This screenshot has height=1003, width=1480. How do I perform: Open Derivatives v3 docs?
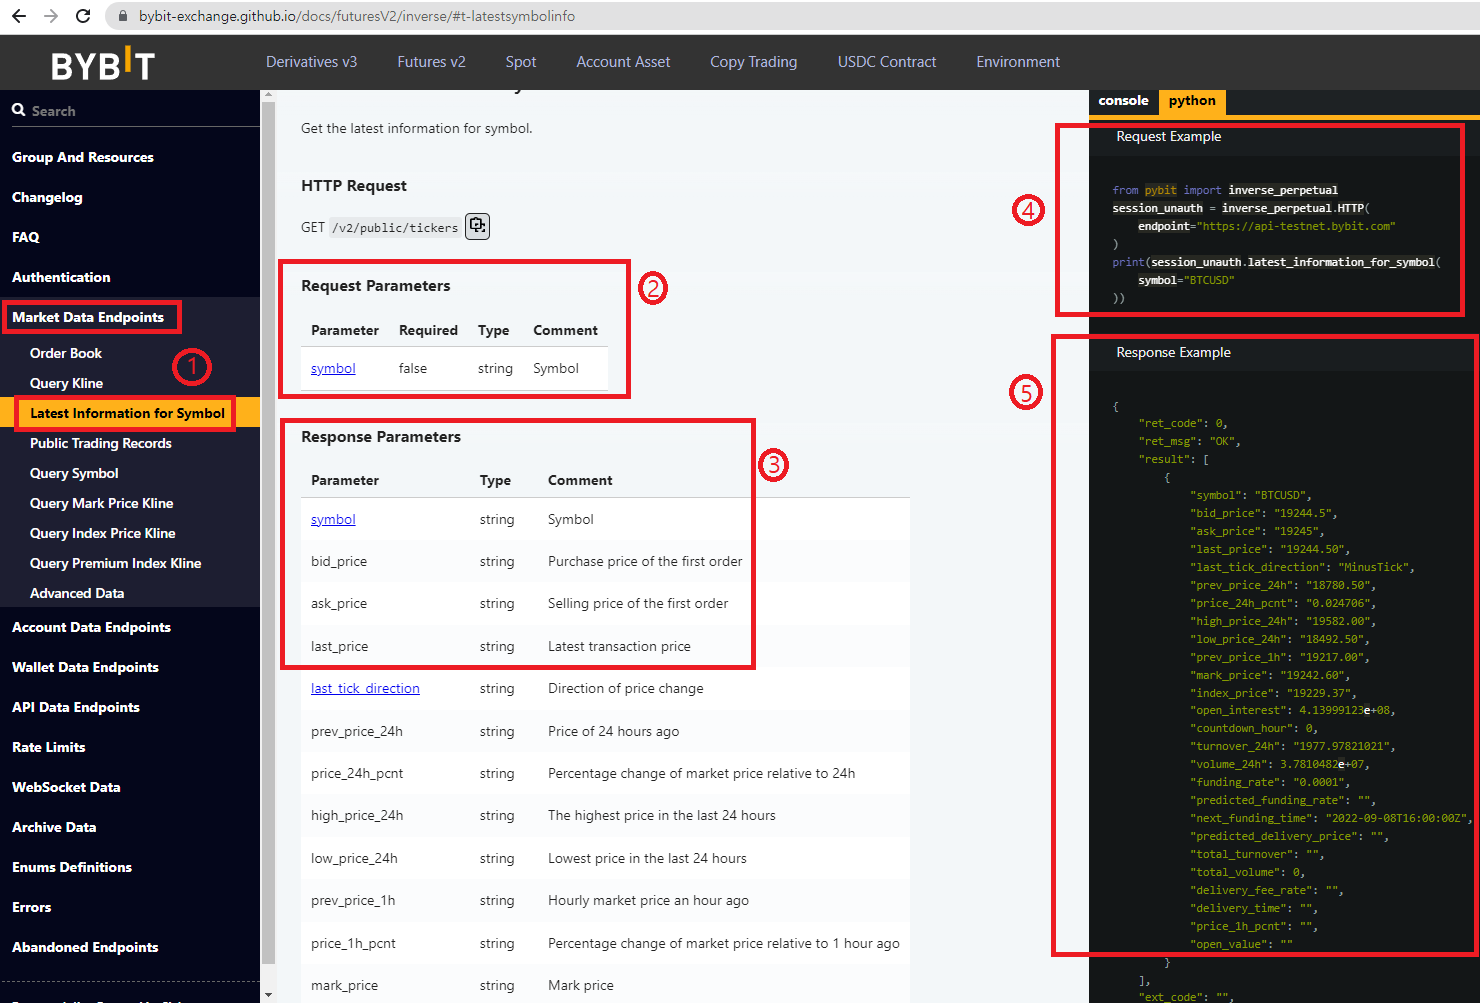point(311,62)
